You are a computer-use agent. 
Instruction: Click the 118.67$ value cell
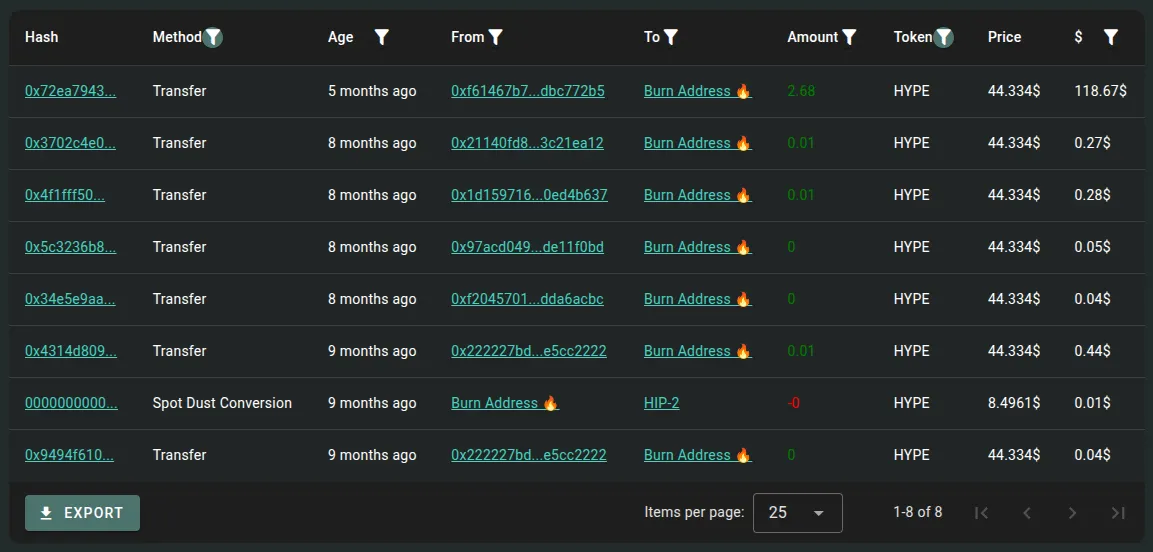click(1101, 91)
